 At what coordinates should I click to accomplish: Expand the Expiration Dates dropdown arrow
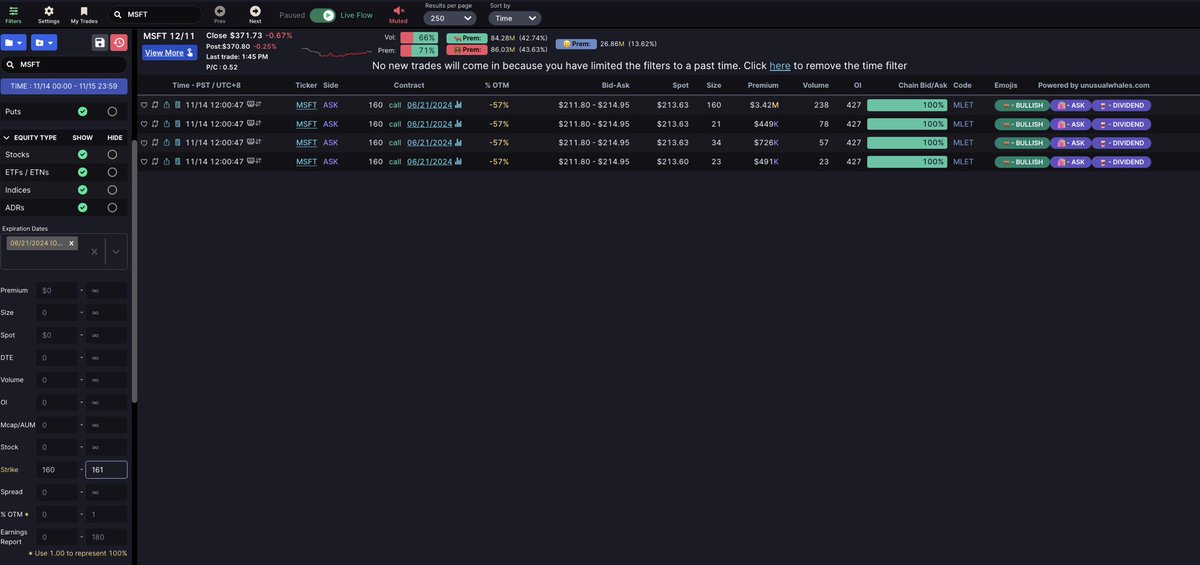pyautogui.click(x=116, y=252)
